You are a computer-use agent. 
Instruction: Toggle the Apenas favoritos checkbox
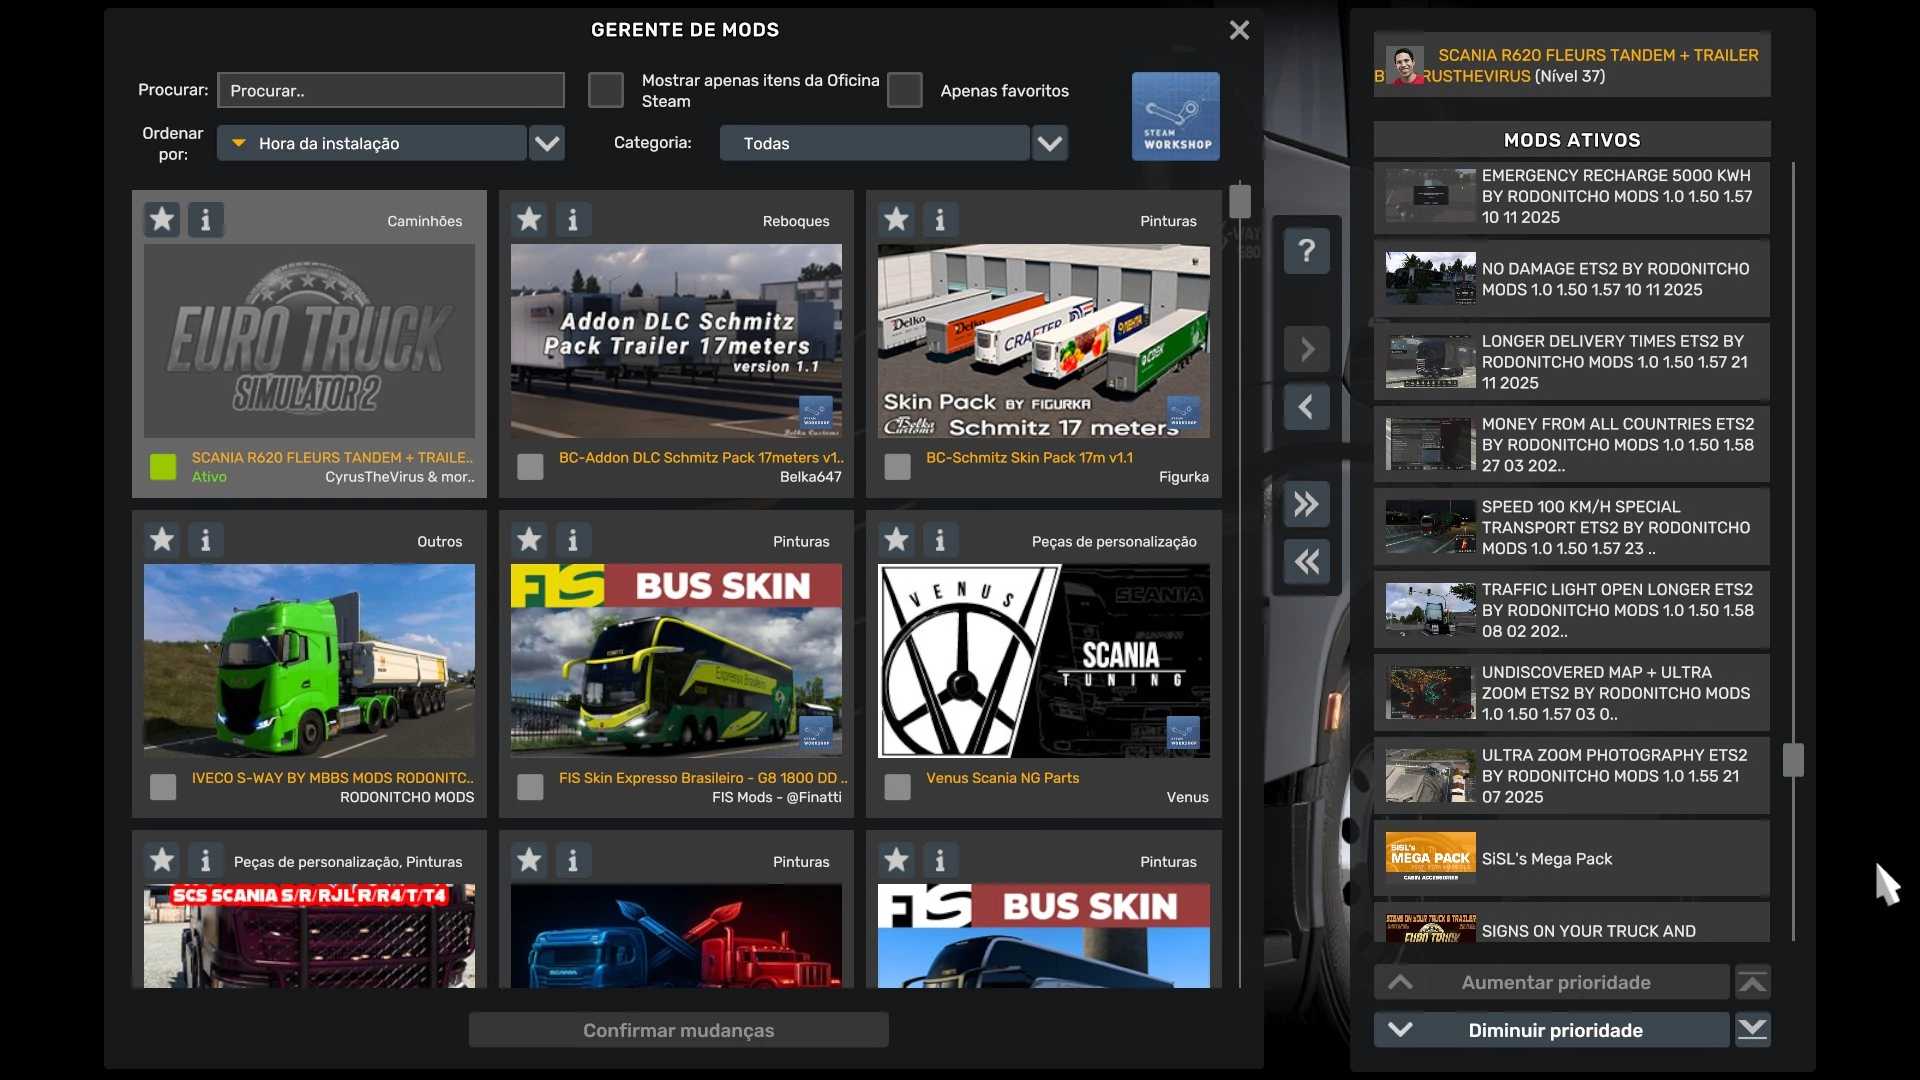904,90
